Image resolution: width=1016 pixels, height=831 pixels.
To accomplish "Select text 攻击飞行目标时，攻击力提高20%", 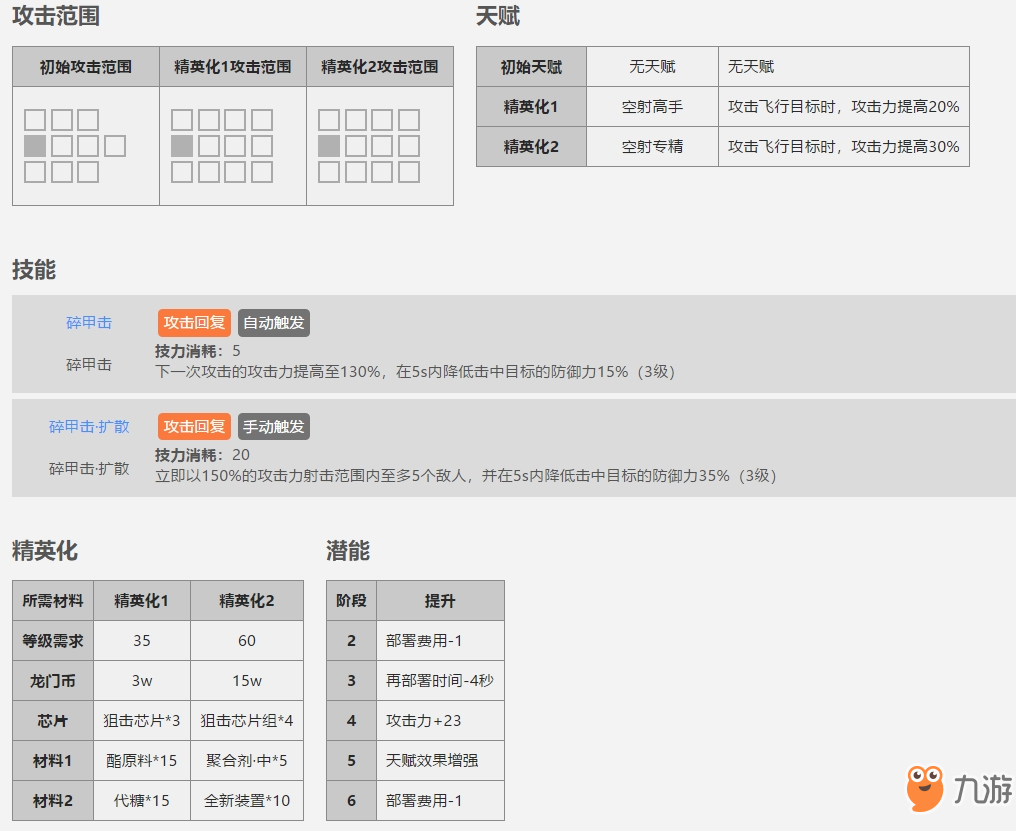I will coord(843,107).
